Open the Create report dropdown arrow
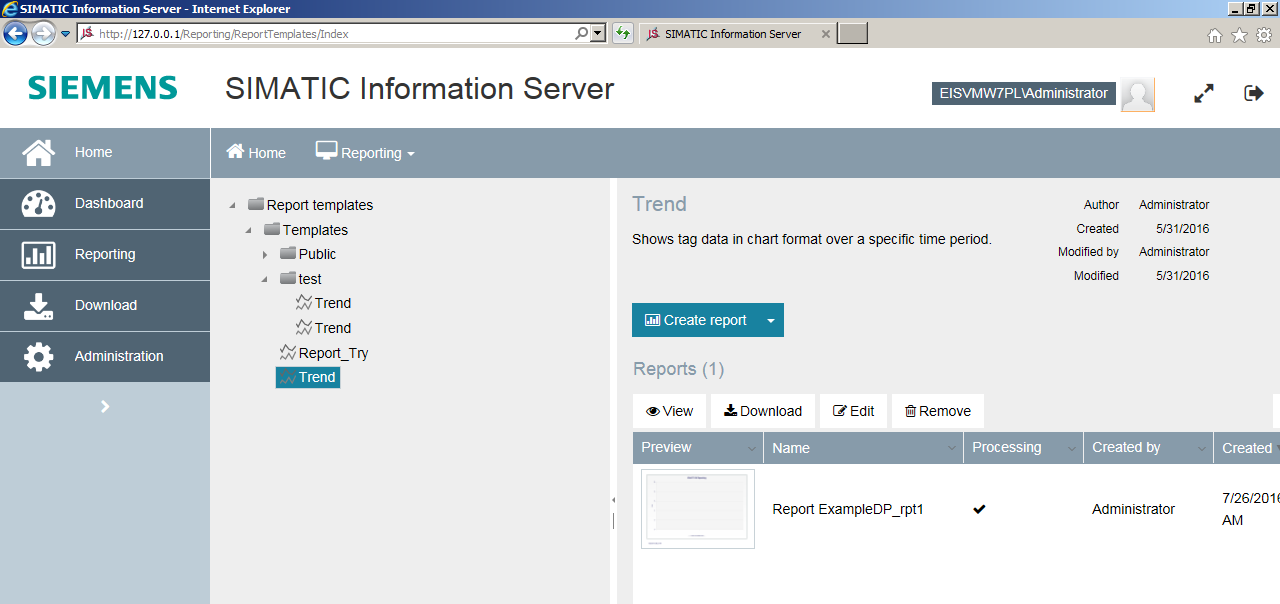Screen dimensions: 1280x604 (x=770, y=321)
